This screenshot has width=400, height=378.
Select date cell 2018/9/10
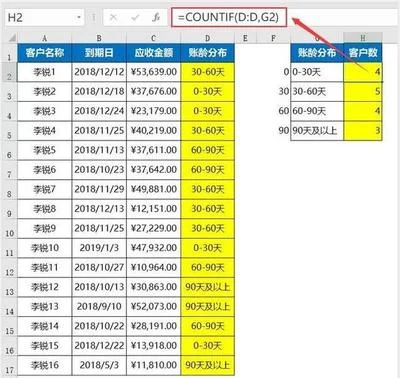coord(99,307)
